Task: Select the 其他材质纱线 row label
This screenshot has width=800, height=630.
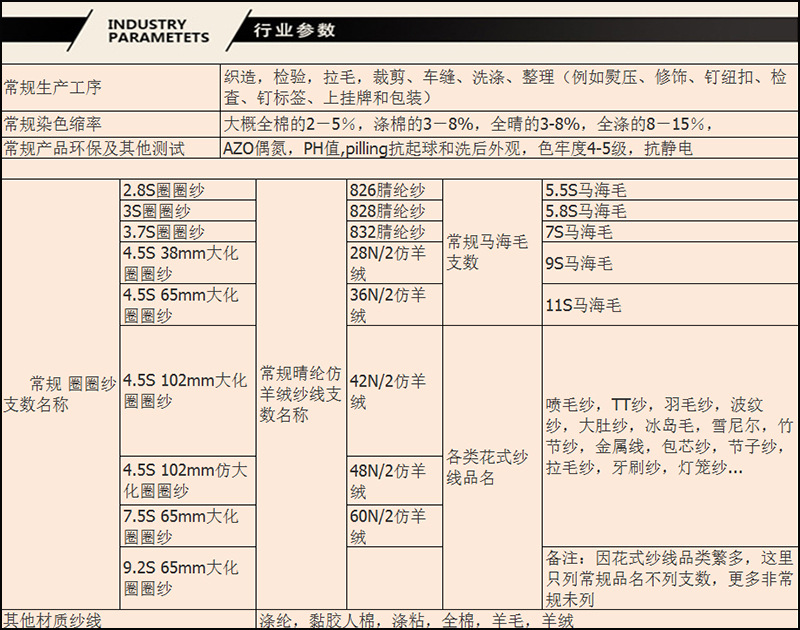Action: click(x=129, y=620)
